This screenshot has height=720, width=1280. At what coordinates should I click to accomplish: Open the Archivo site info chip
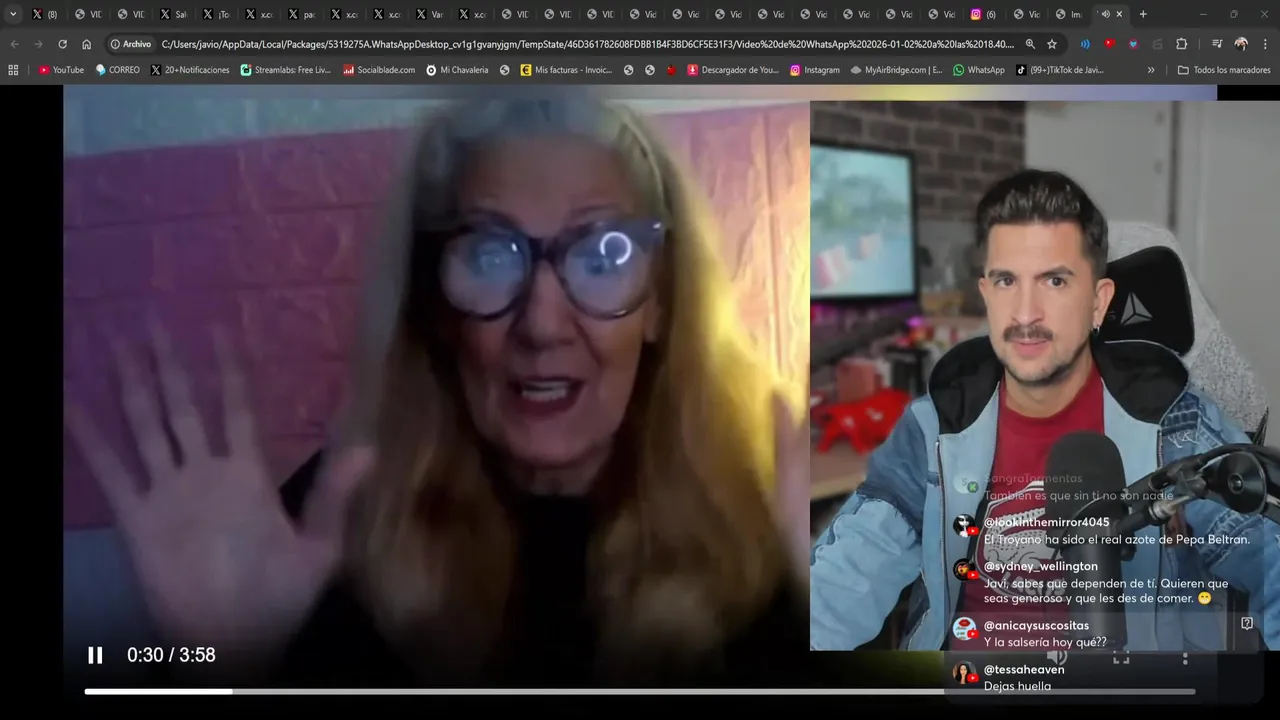pos(131,44)
